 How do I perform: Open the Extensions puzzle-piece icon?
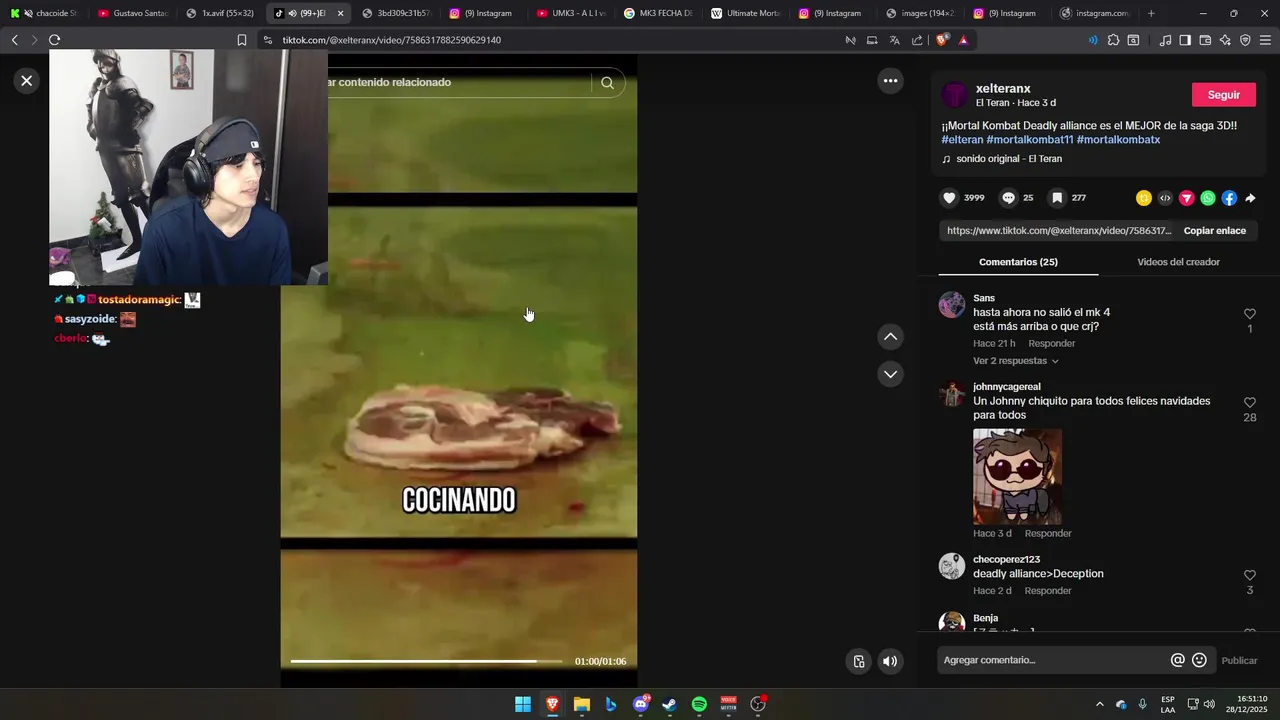(x=1113, y=40)
